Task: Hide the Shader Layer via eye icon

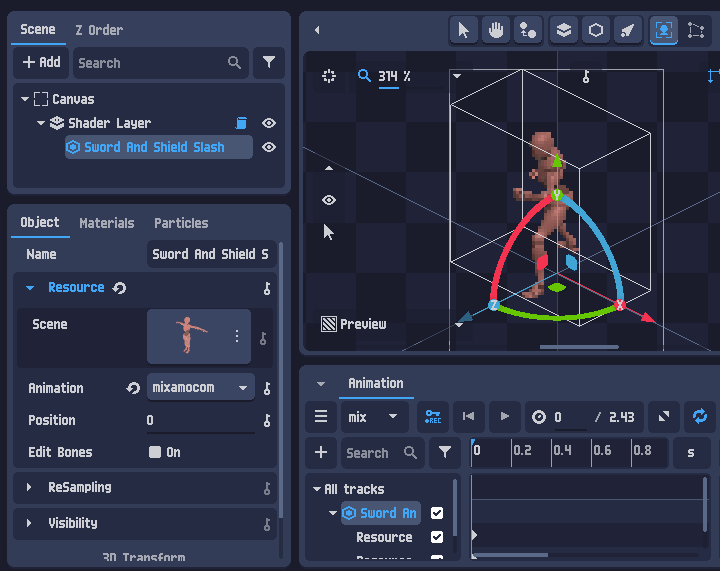Action: click(269, 123)
